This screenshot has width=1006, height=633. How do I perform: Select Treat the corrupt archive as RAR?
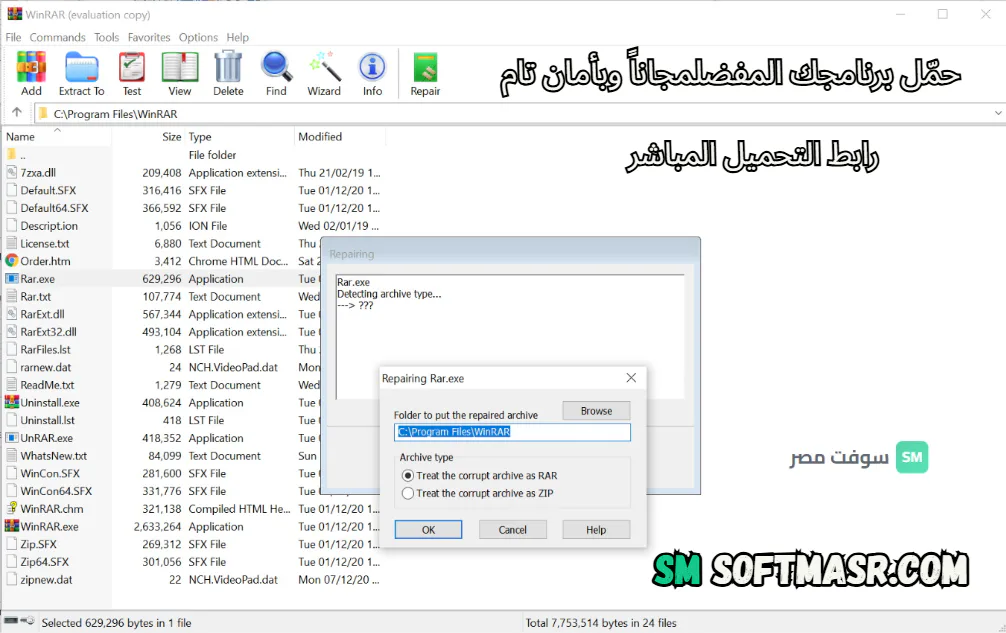pos(407,476)
